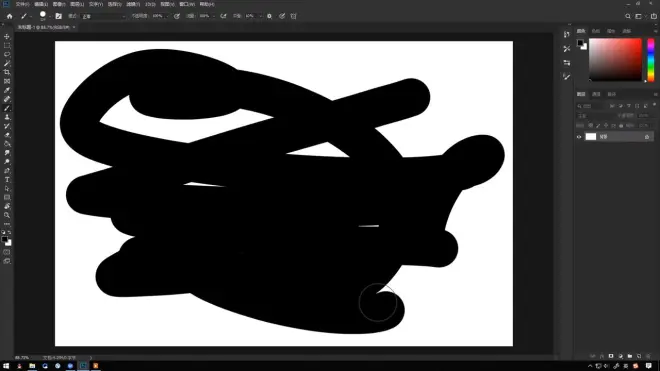Toggle lock image pixels brush icon
This screenshot has width=660, height=371.
tap(598, 125)
